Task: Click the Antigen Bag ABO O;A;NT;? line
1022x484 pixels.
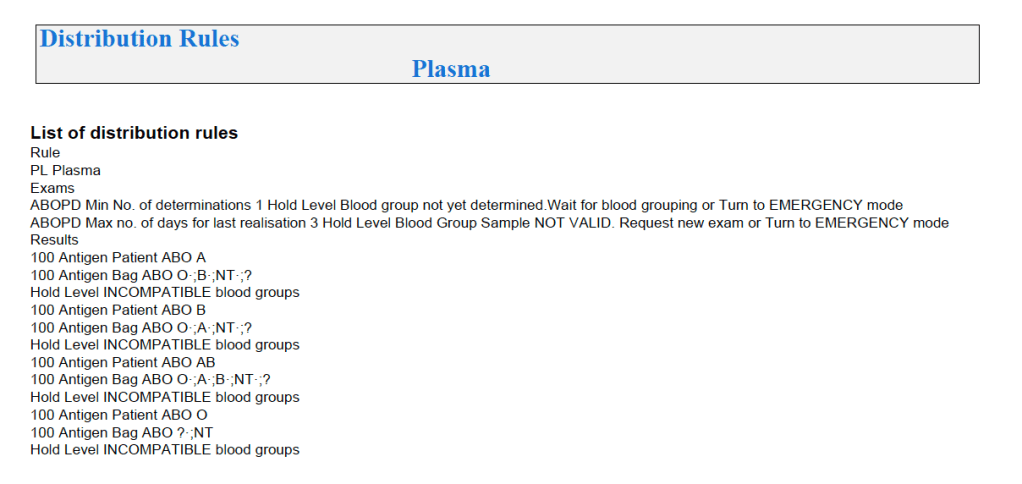Action: pos(134,327)
